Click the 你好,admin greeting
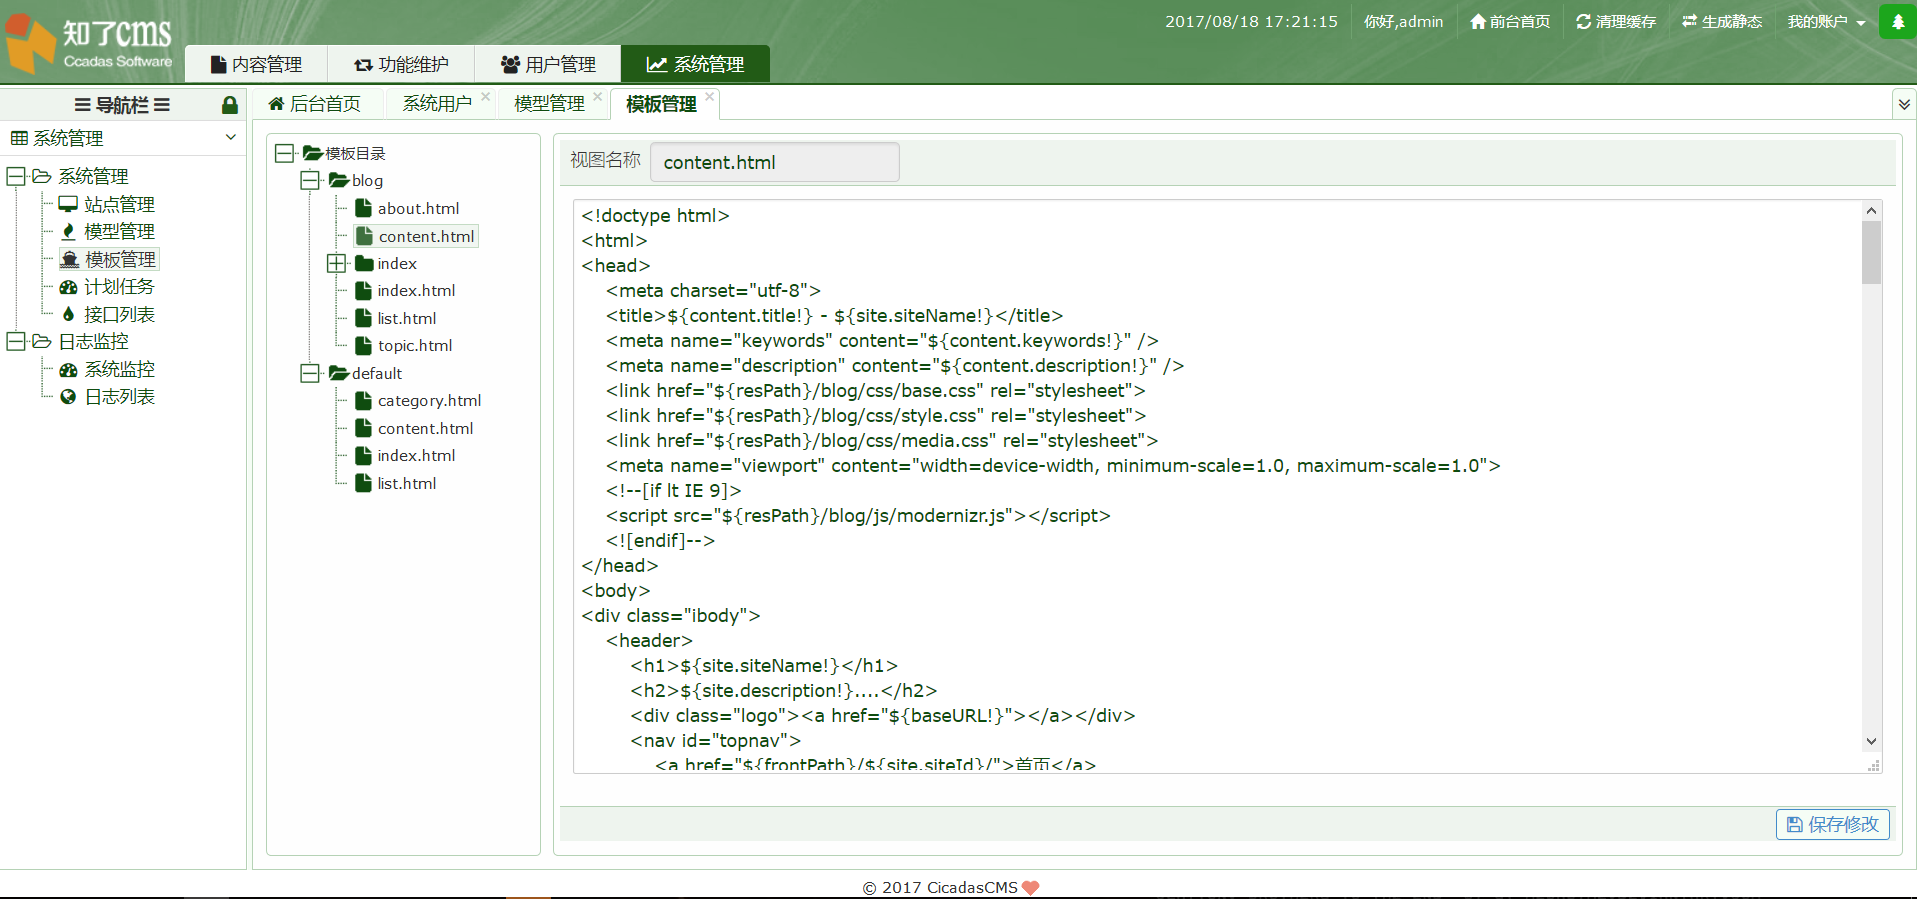Image resolution: width=1917 pixels, height=899 pixels. click(1403, 22)
